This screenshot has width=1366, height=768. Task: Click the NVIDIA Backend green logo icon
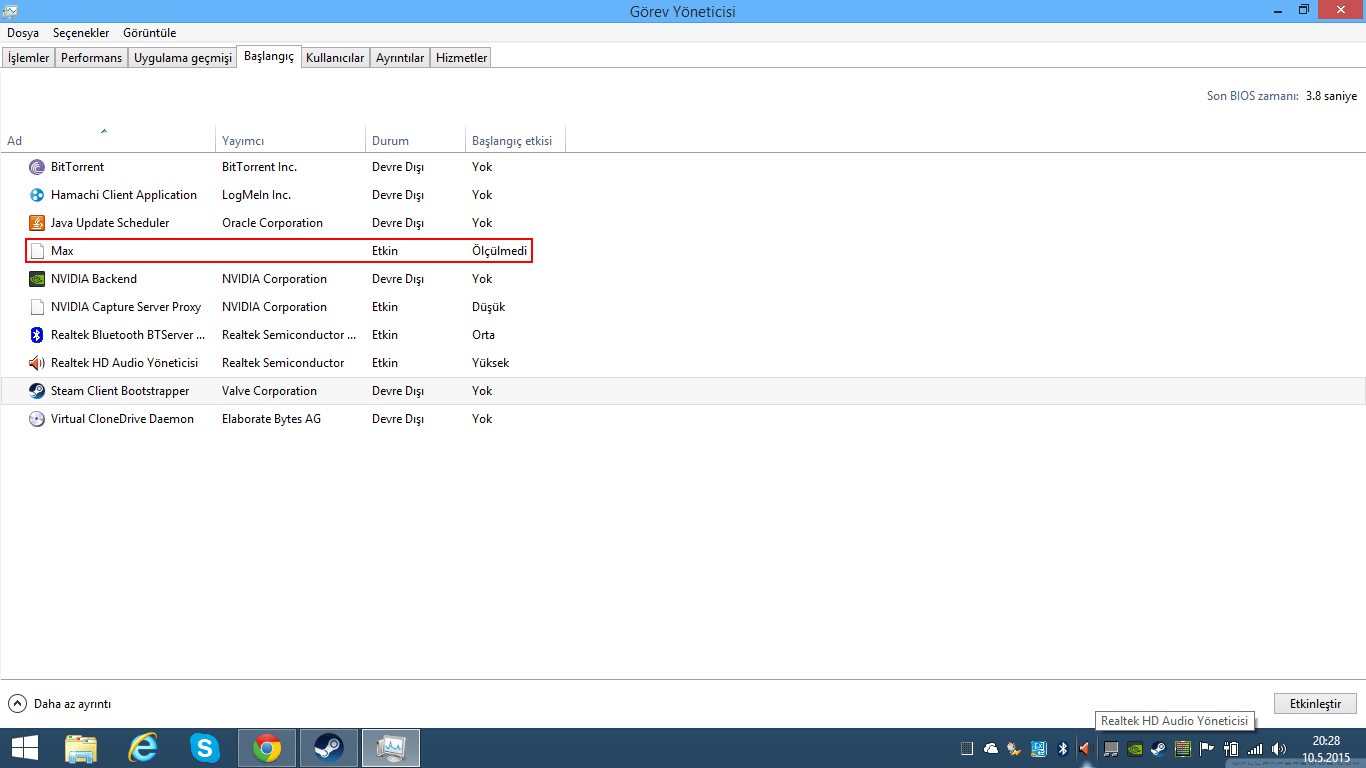pyautogui.click(x=37, y=279)
